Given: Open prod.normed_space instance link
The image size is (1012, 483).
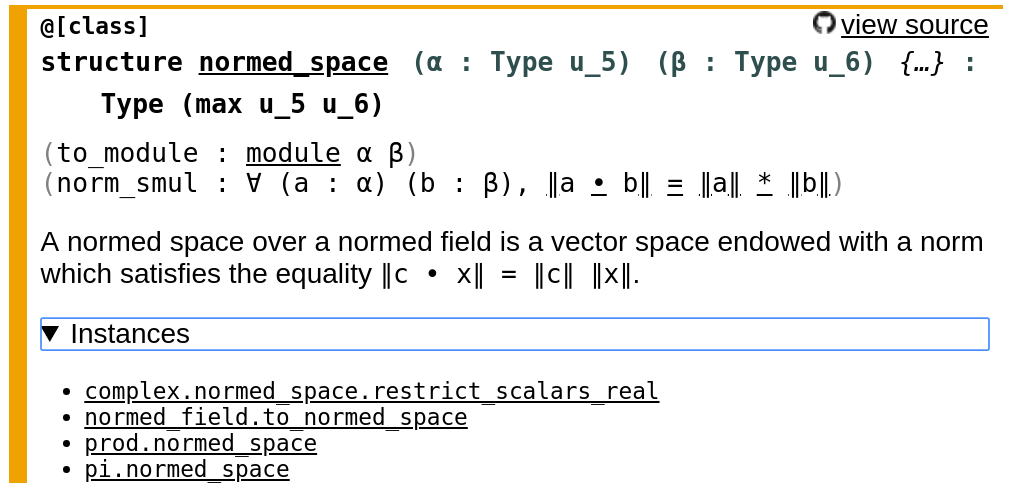Looking at the screenshot, I should click(201, 444).
